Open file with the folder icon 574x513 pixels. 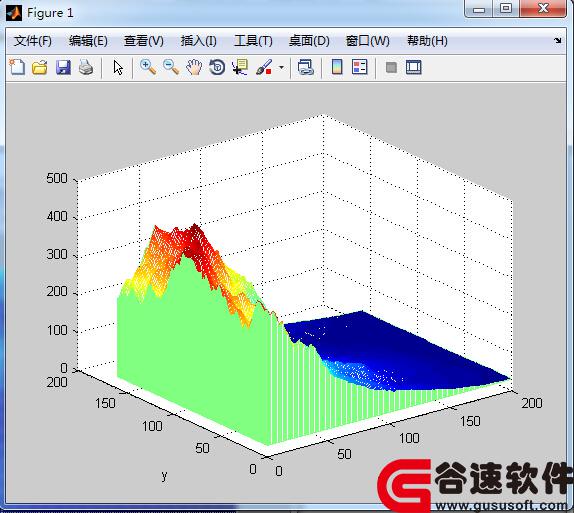40,67
